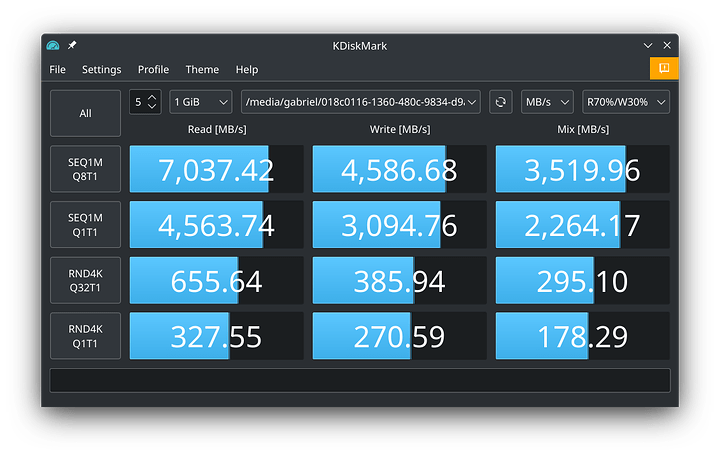Decrease the test count below 5
This screenshot has width=720, height=456.
[x=152, y=107]
